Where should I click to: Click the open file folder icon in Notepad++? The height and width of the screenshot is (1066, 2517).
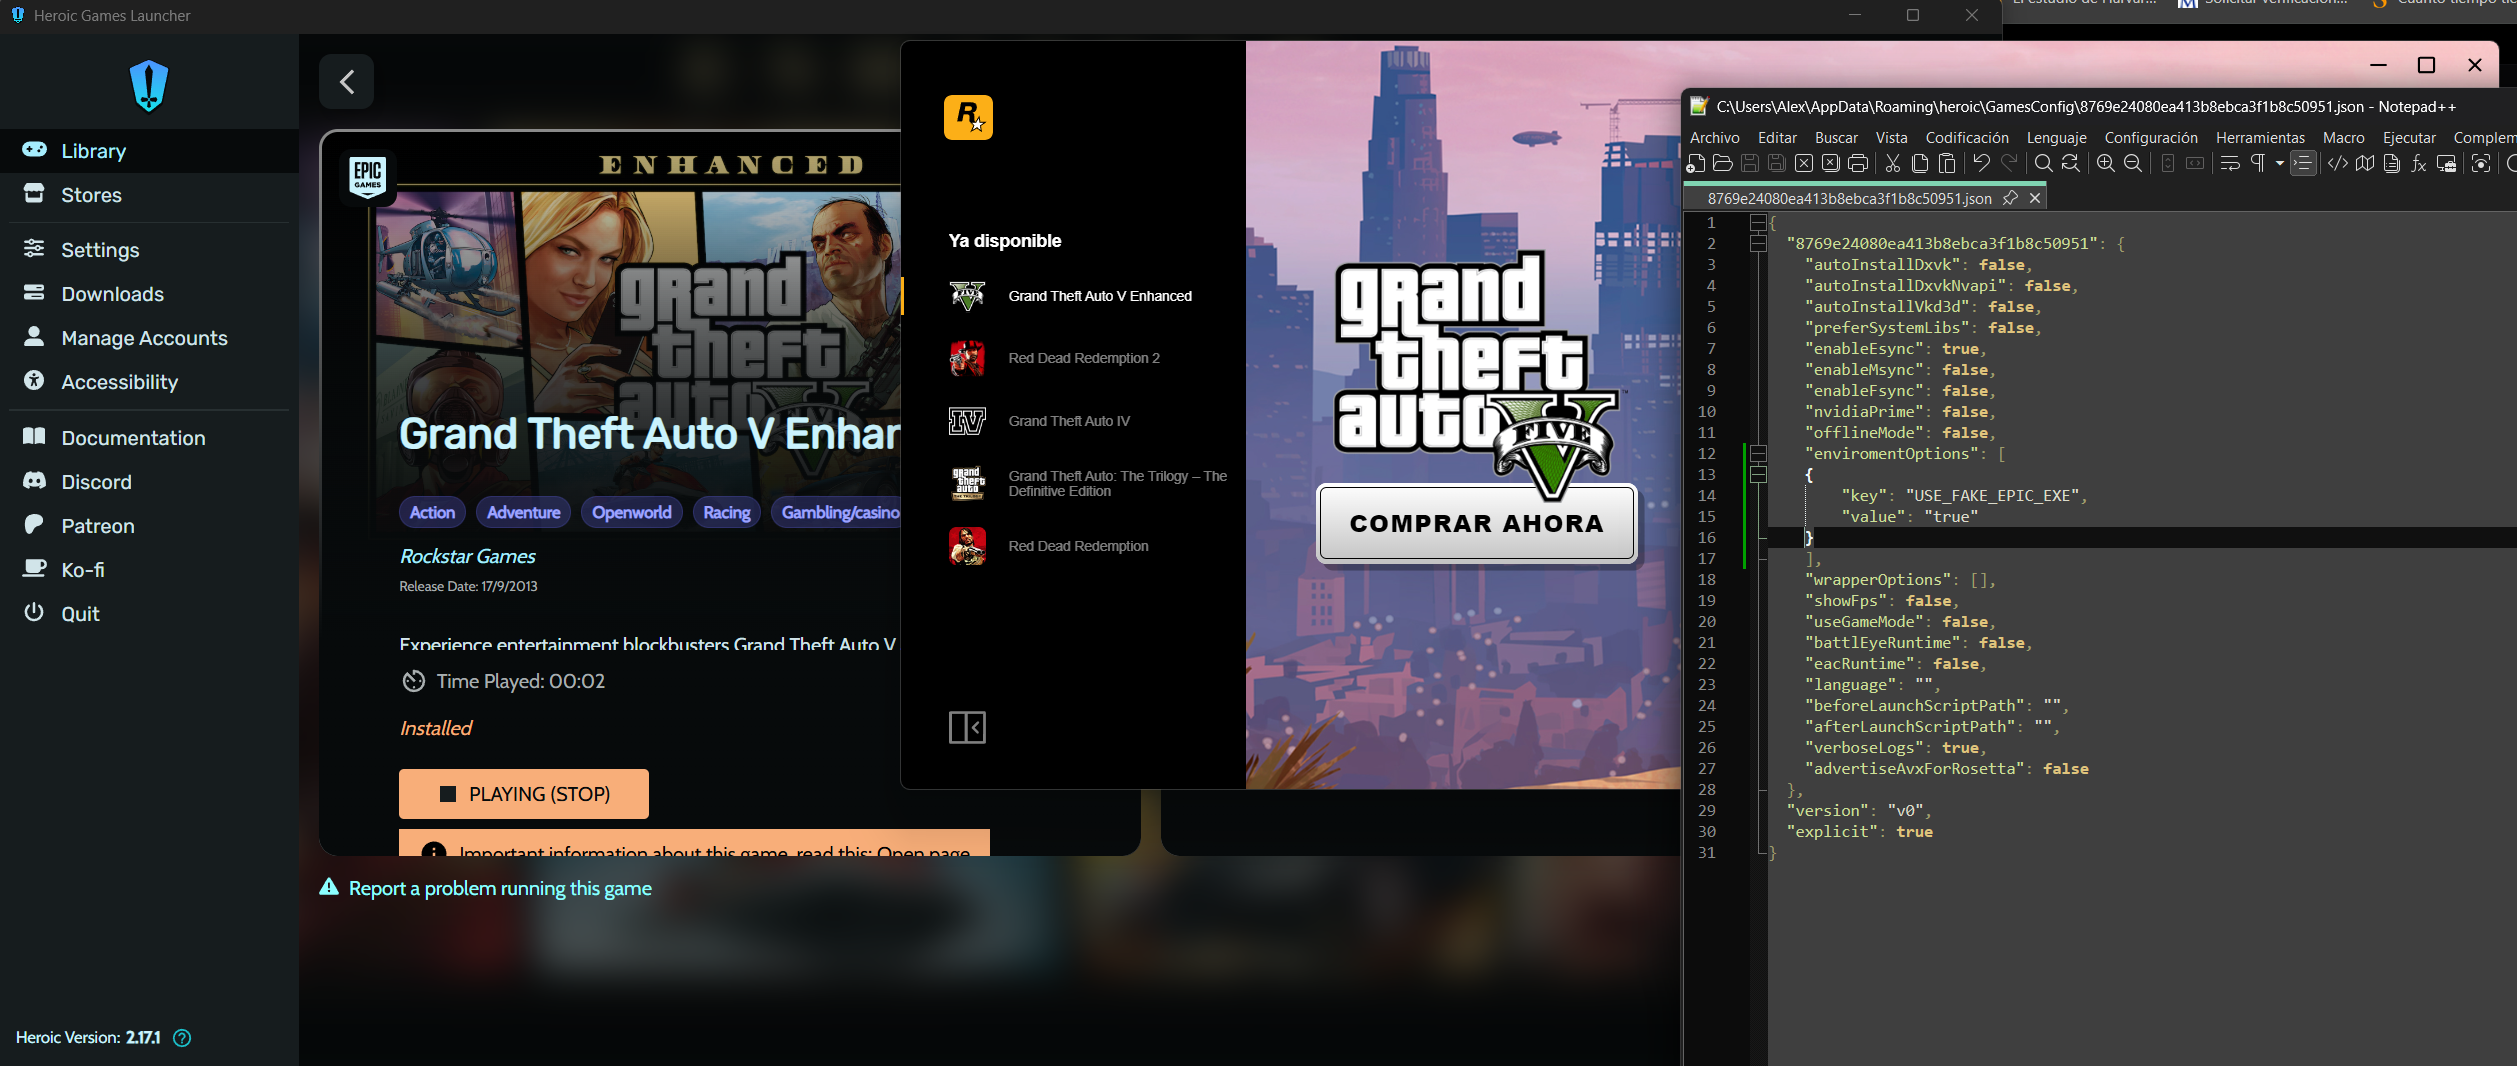(1722, 164)
